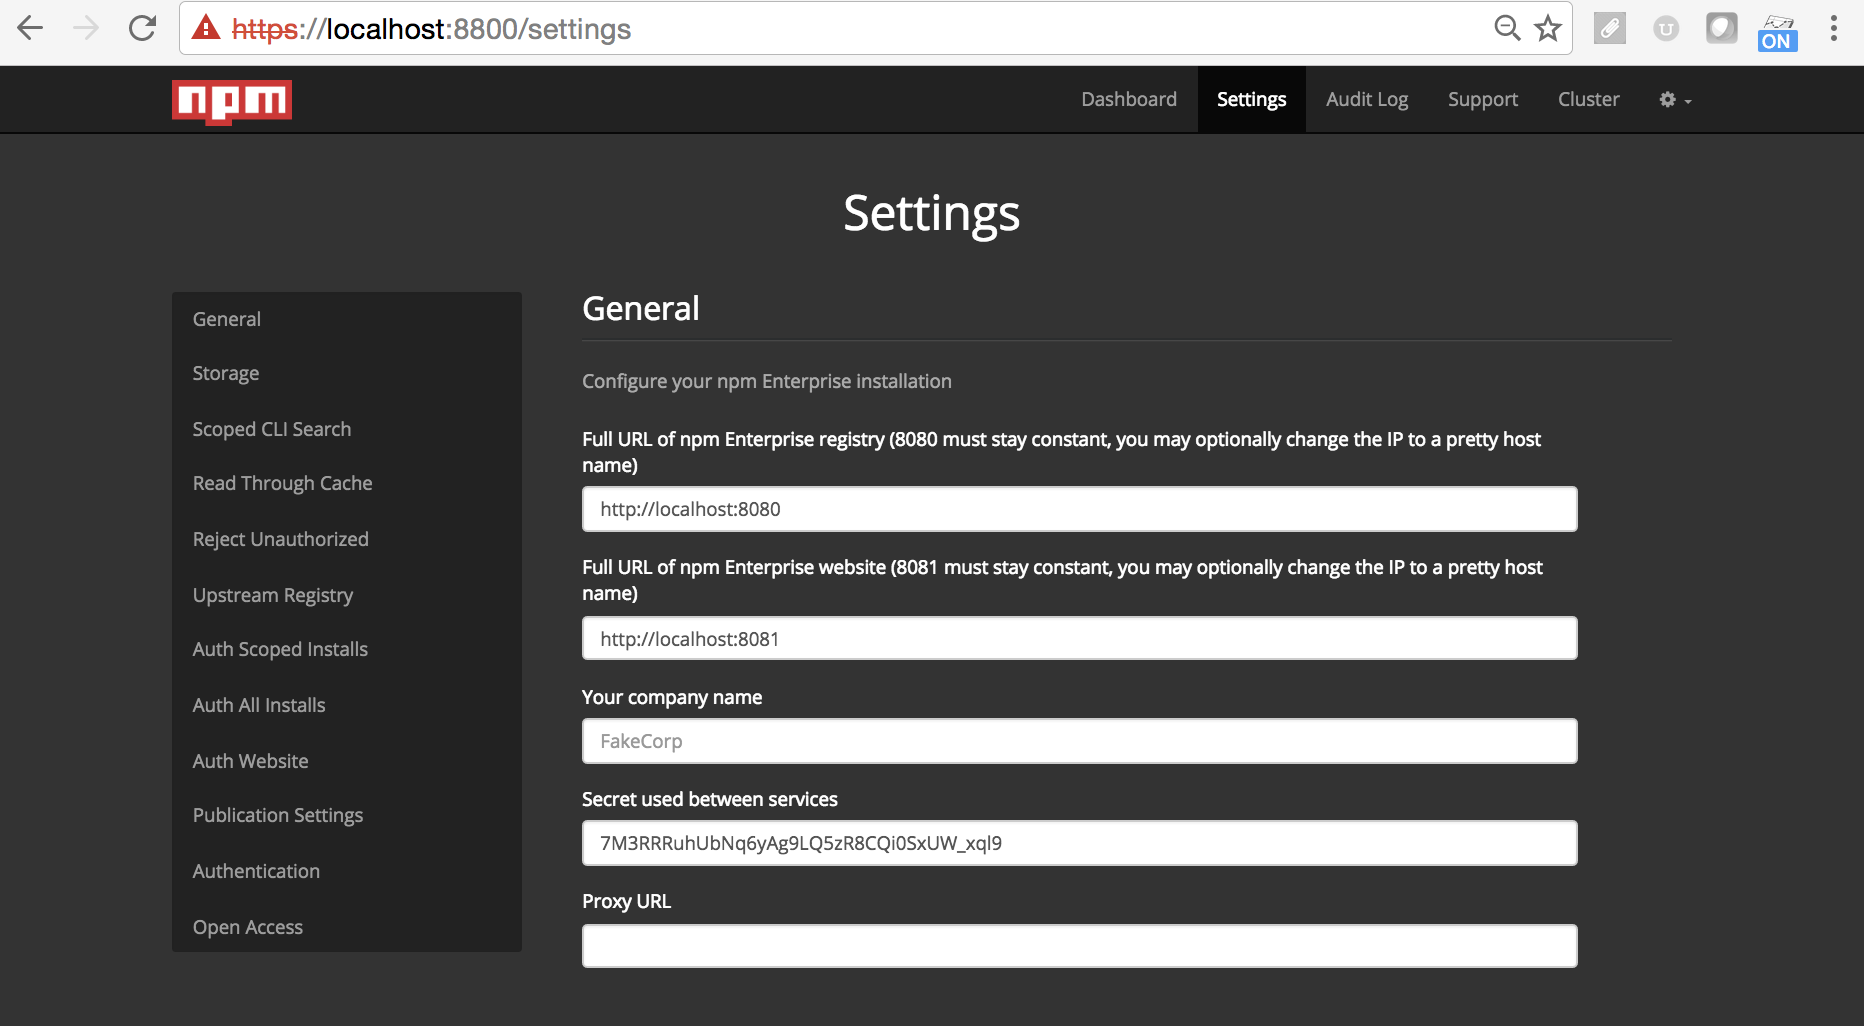The width and height of the screenshot is (1864, 1026).
Task: Click the 'Your company name' label
Action: pyautogui.click(x=672, y=697)
